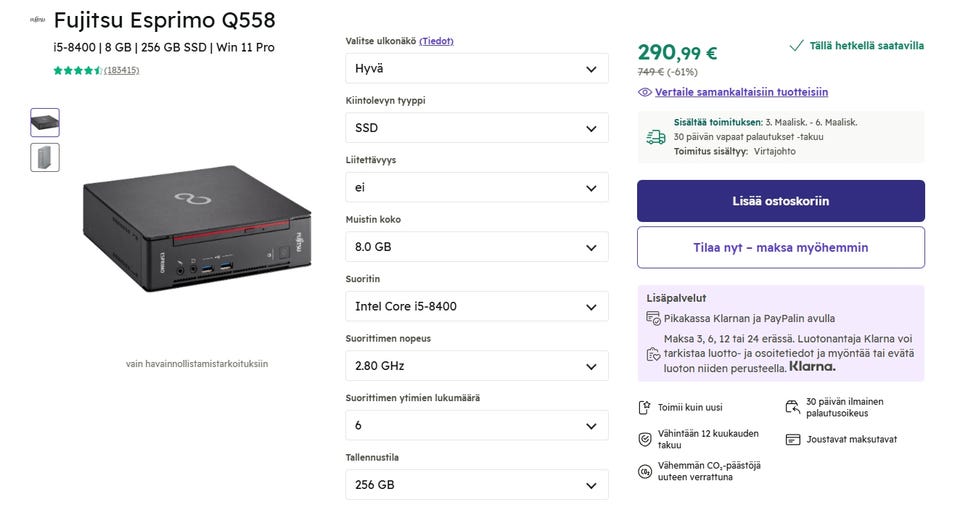Open the 'Valitse ulkonäkö' dropdown showing Hyvä
This screenshot has height=510, width=960.
476,69
